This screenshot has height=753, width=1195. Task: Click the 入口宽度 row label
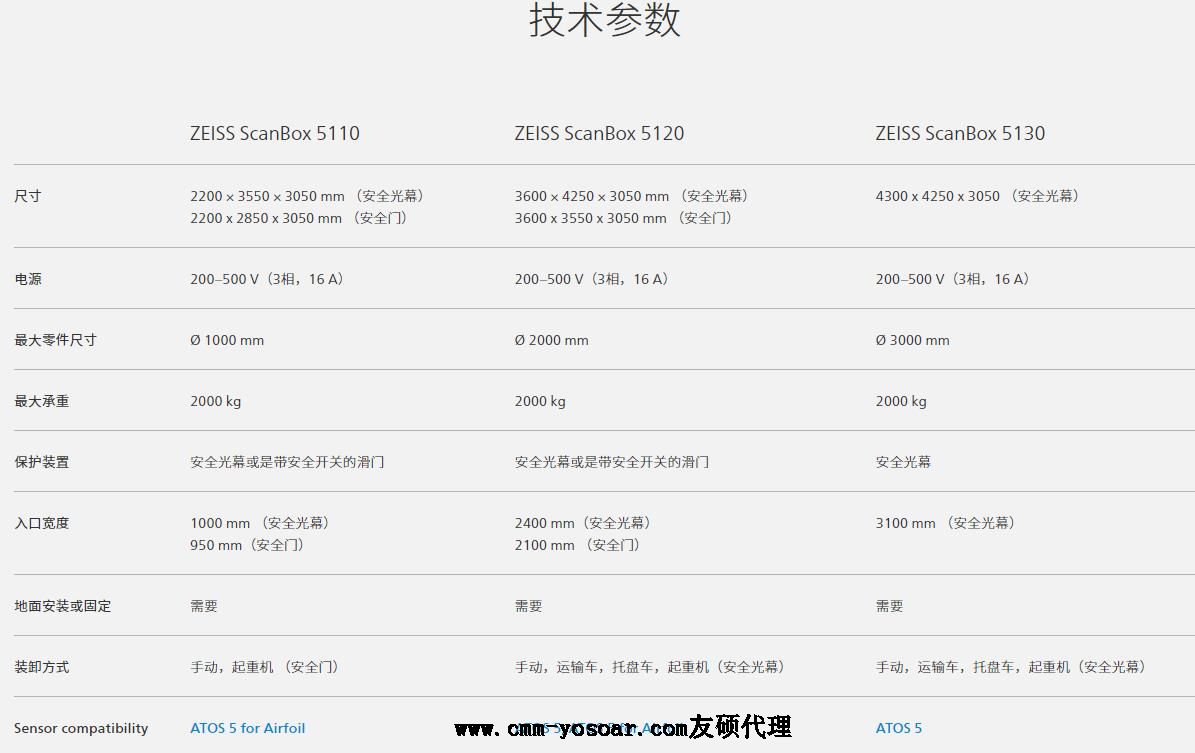tap(41, 523)
